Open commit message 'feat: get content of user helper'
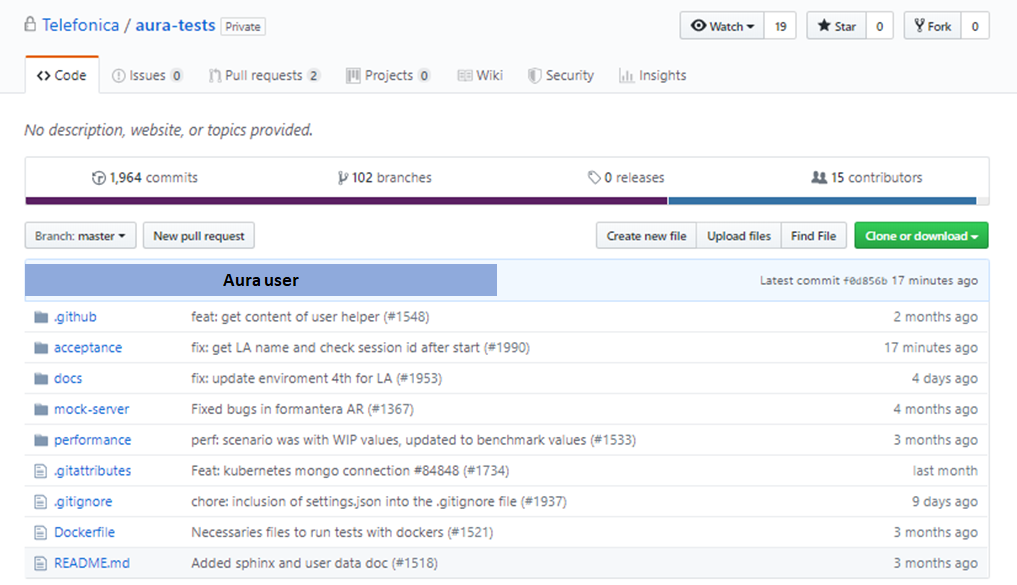 310,316
